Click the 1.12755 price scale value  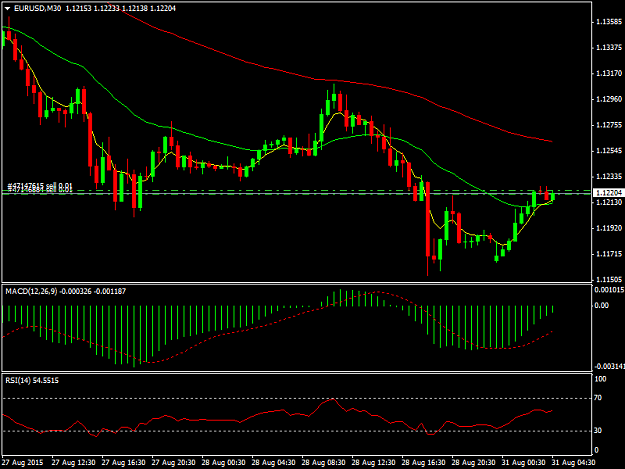609,125
